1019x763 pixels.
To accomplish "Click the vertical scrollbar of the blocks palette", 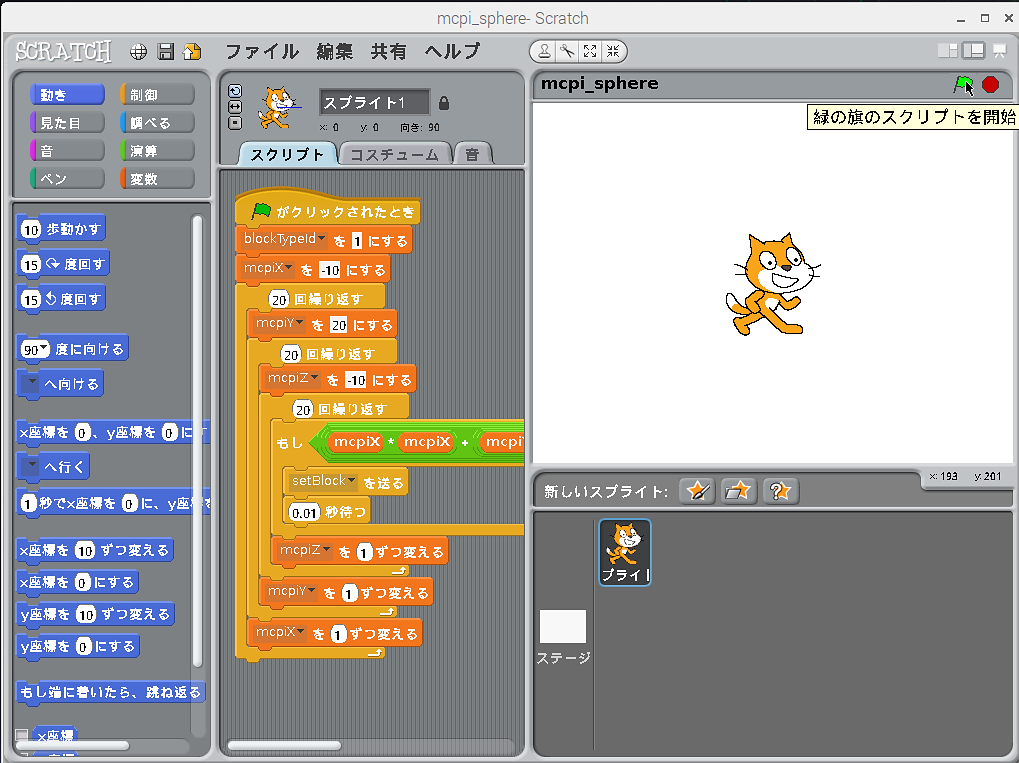I will click(198, 442).
